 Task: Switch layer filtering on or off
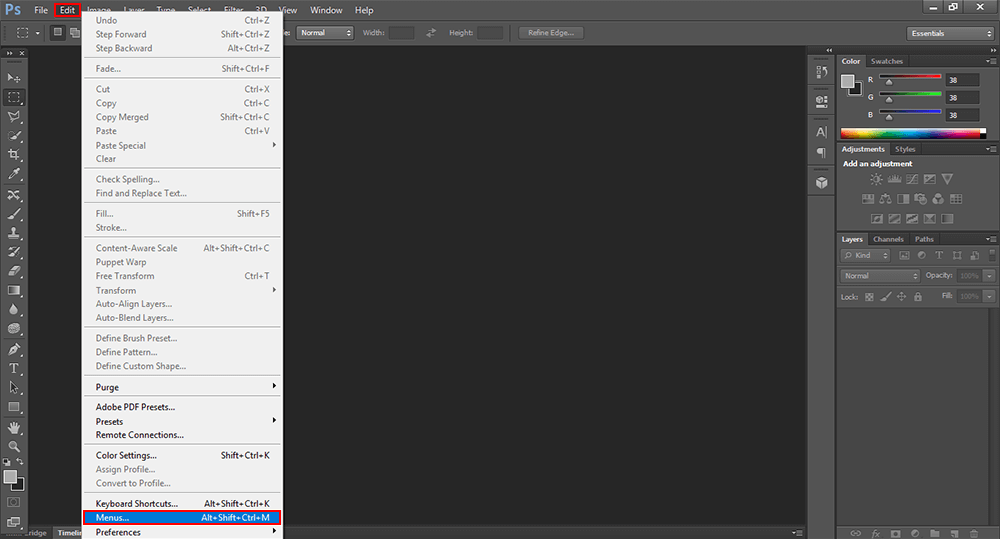point(992,255)
